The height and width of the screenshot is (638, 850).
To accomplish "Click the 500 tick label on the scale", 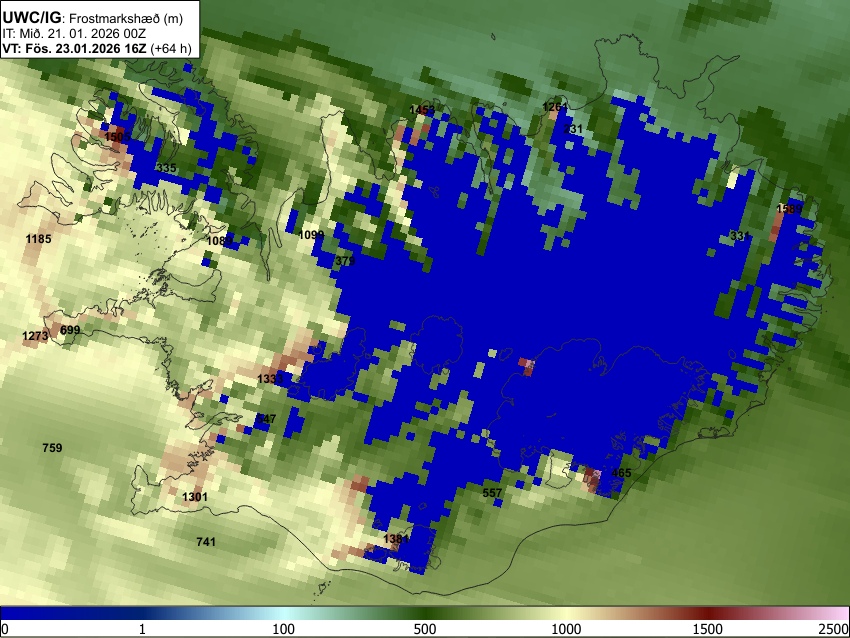I will click(424, 629).
